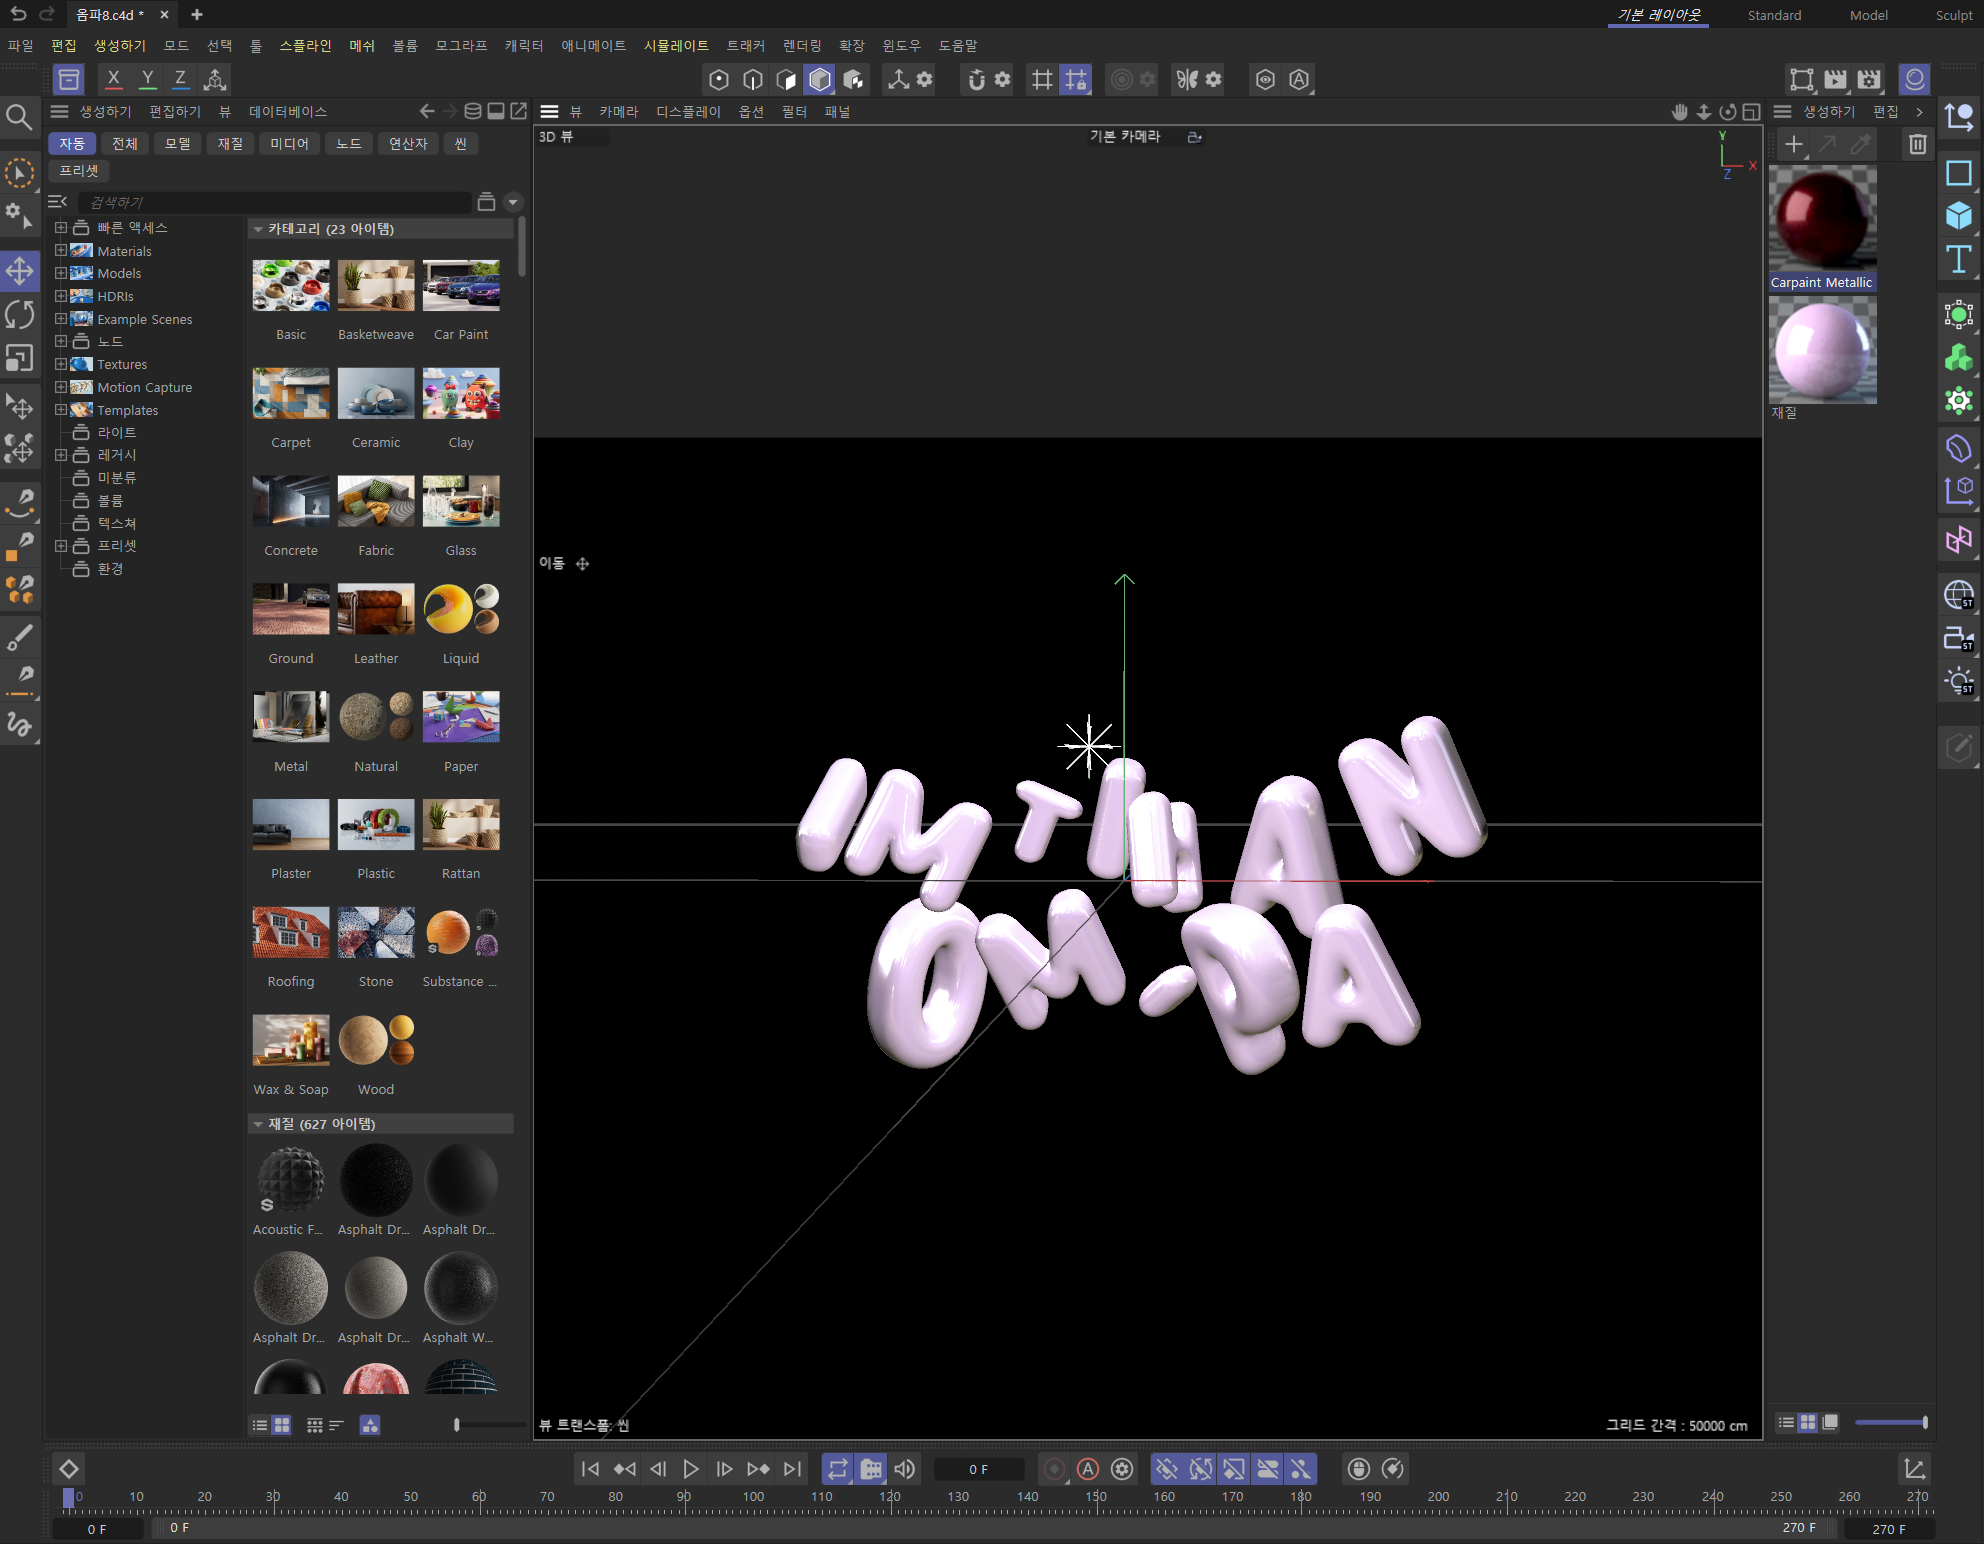Select the Move tool in left toolbar
This screenshot has width=1984, height=1544.
pyautogui.click(x=20, y=271)
